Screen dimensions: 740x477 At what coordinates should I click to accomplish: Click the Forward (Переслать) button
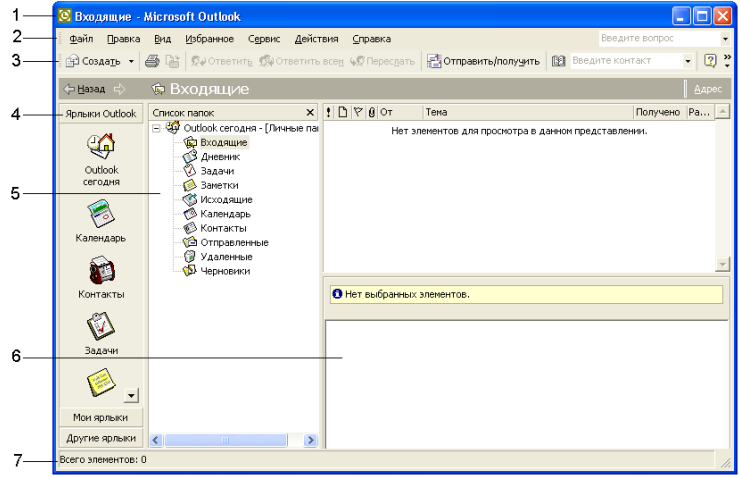(382, 61)
